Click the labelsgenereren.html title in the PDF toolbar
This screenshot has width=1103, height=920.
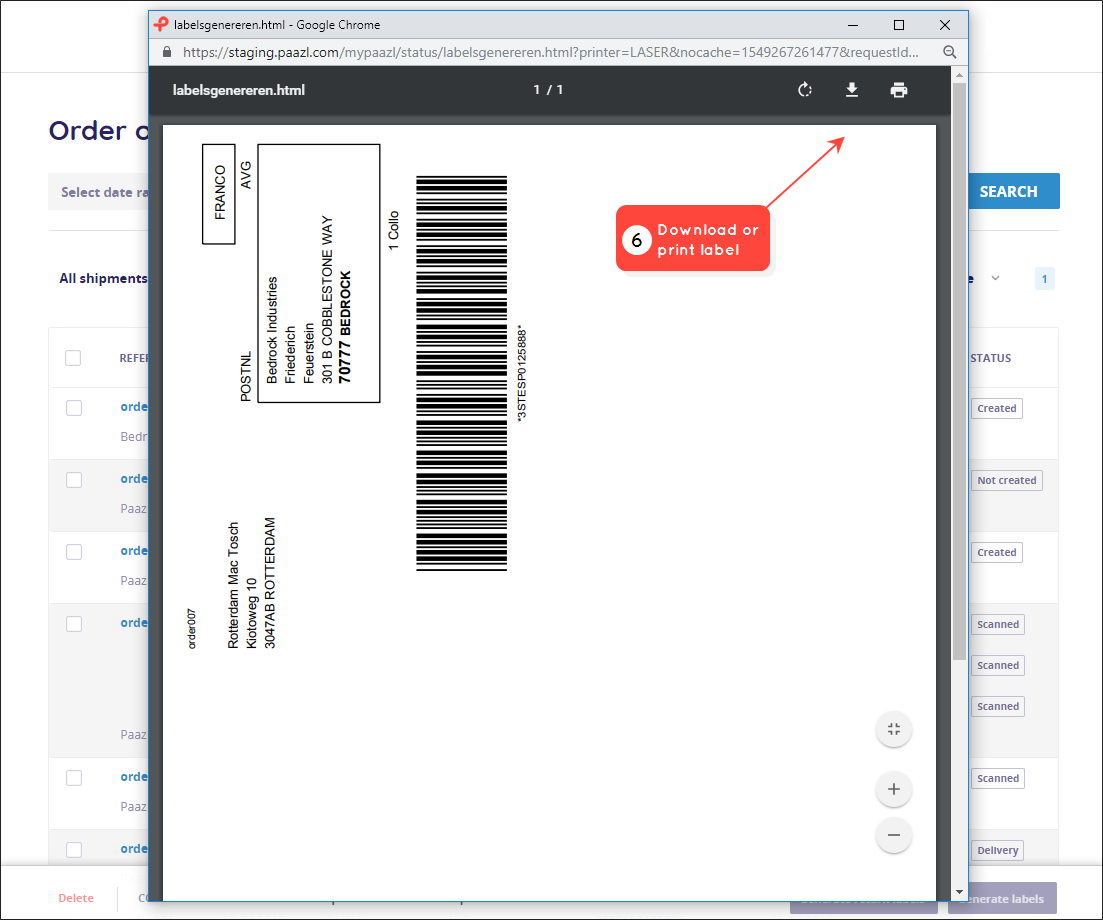point(239,90)
